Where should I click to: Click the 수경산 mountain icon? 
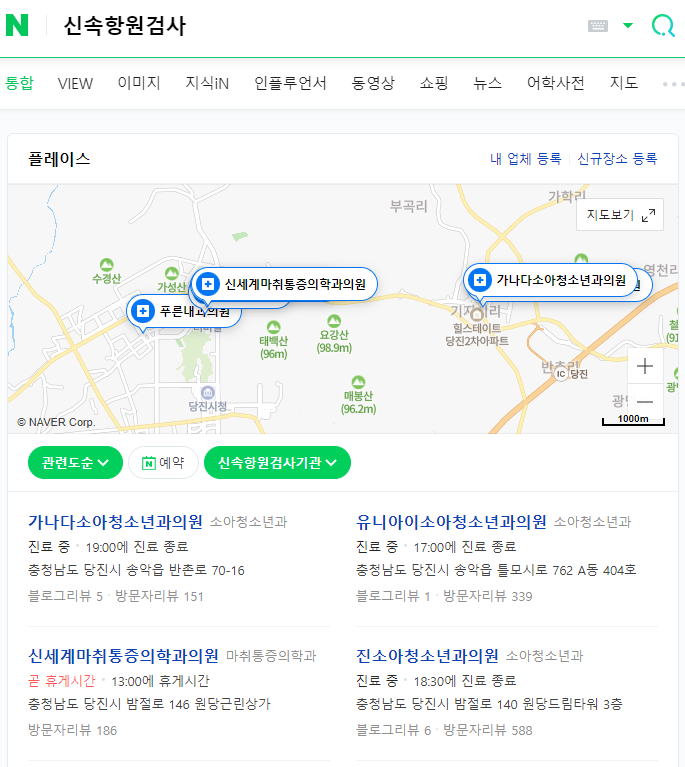point(107,265)
